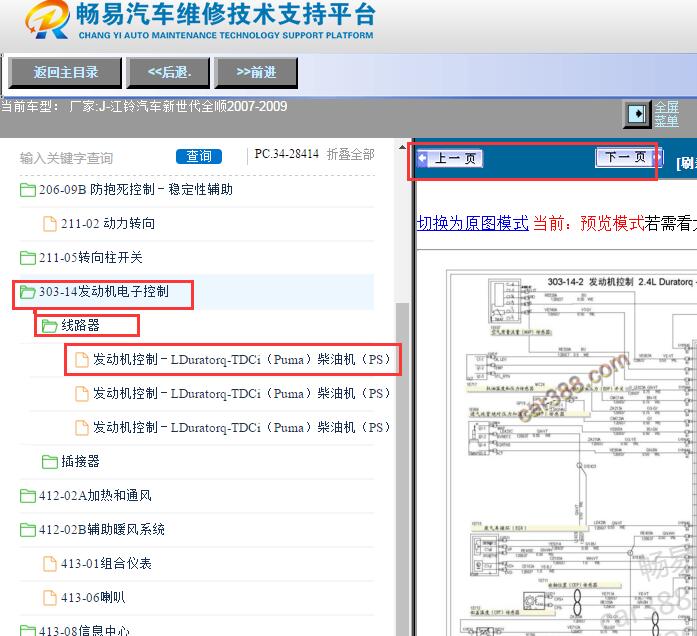Click the blue 查询 search button
The height and width of the screenshot is (636, 697).
point(199,156)
